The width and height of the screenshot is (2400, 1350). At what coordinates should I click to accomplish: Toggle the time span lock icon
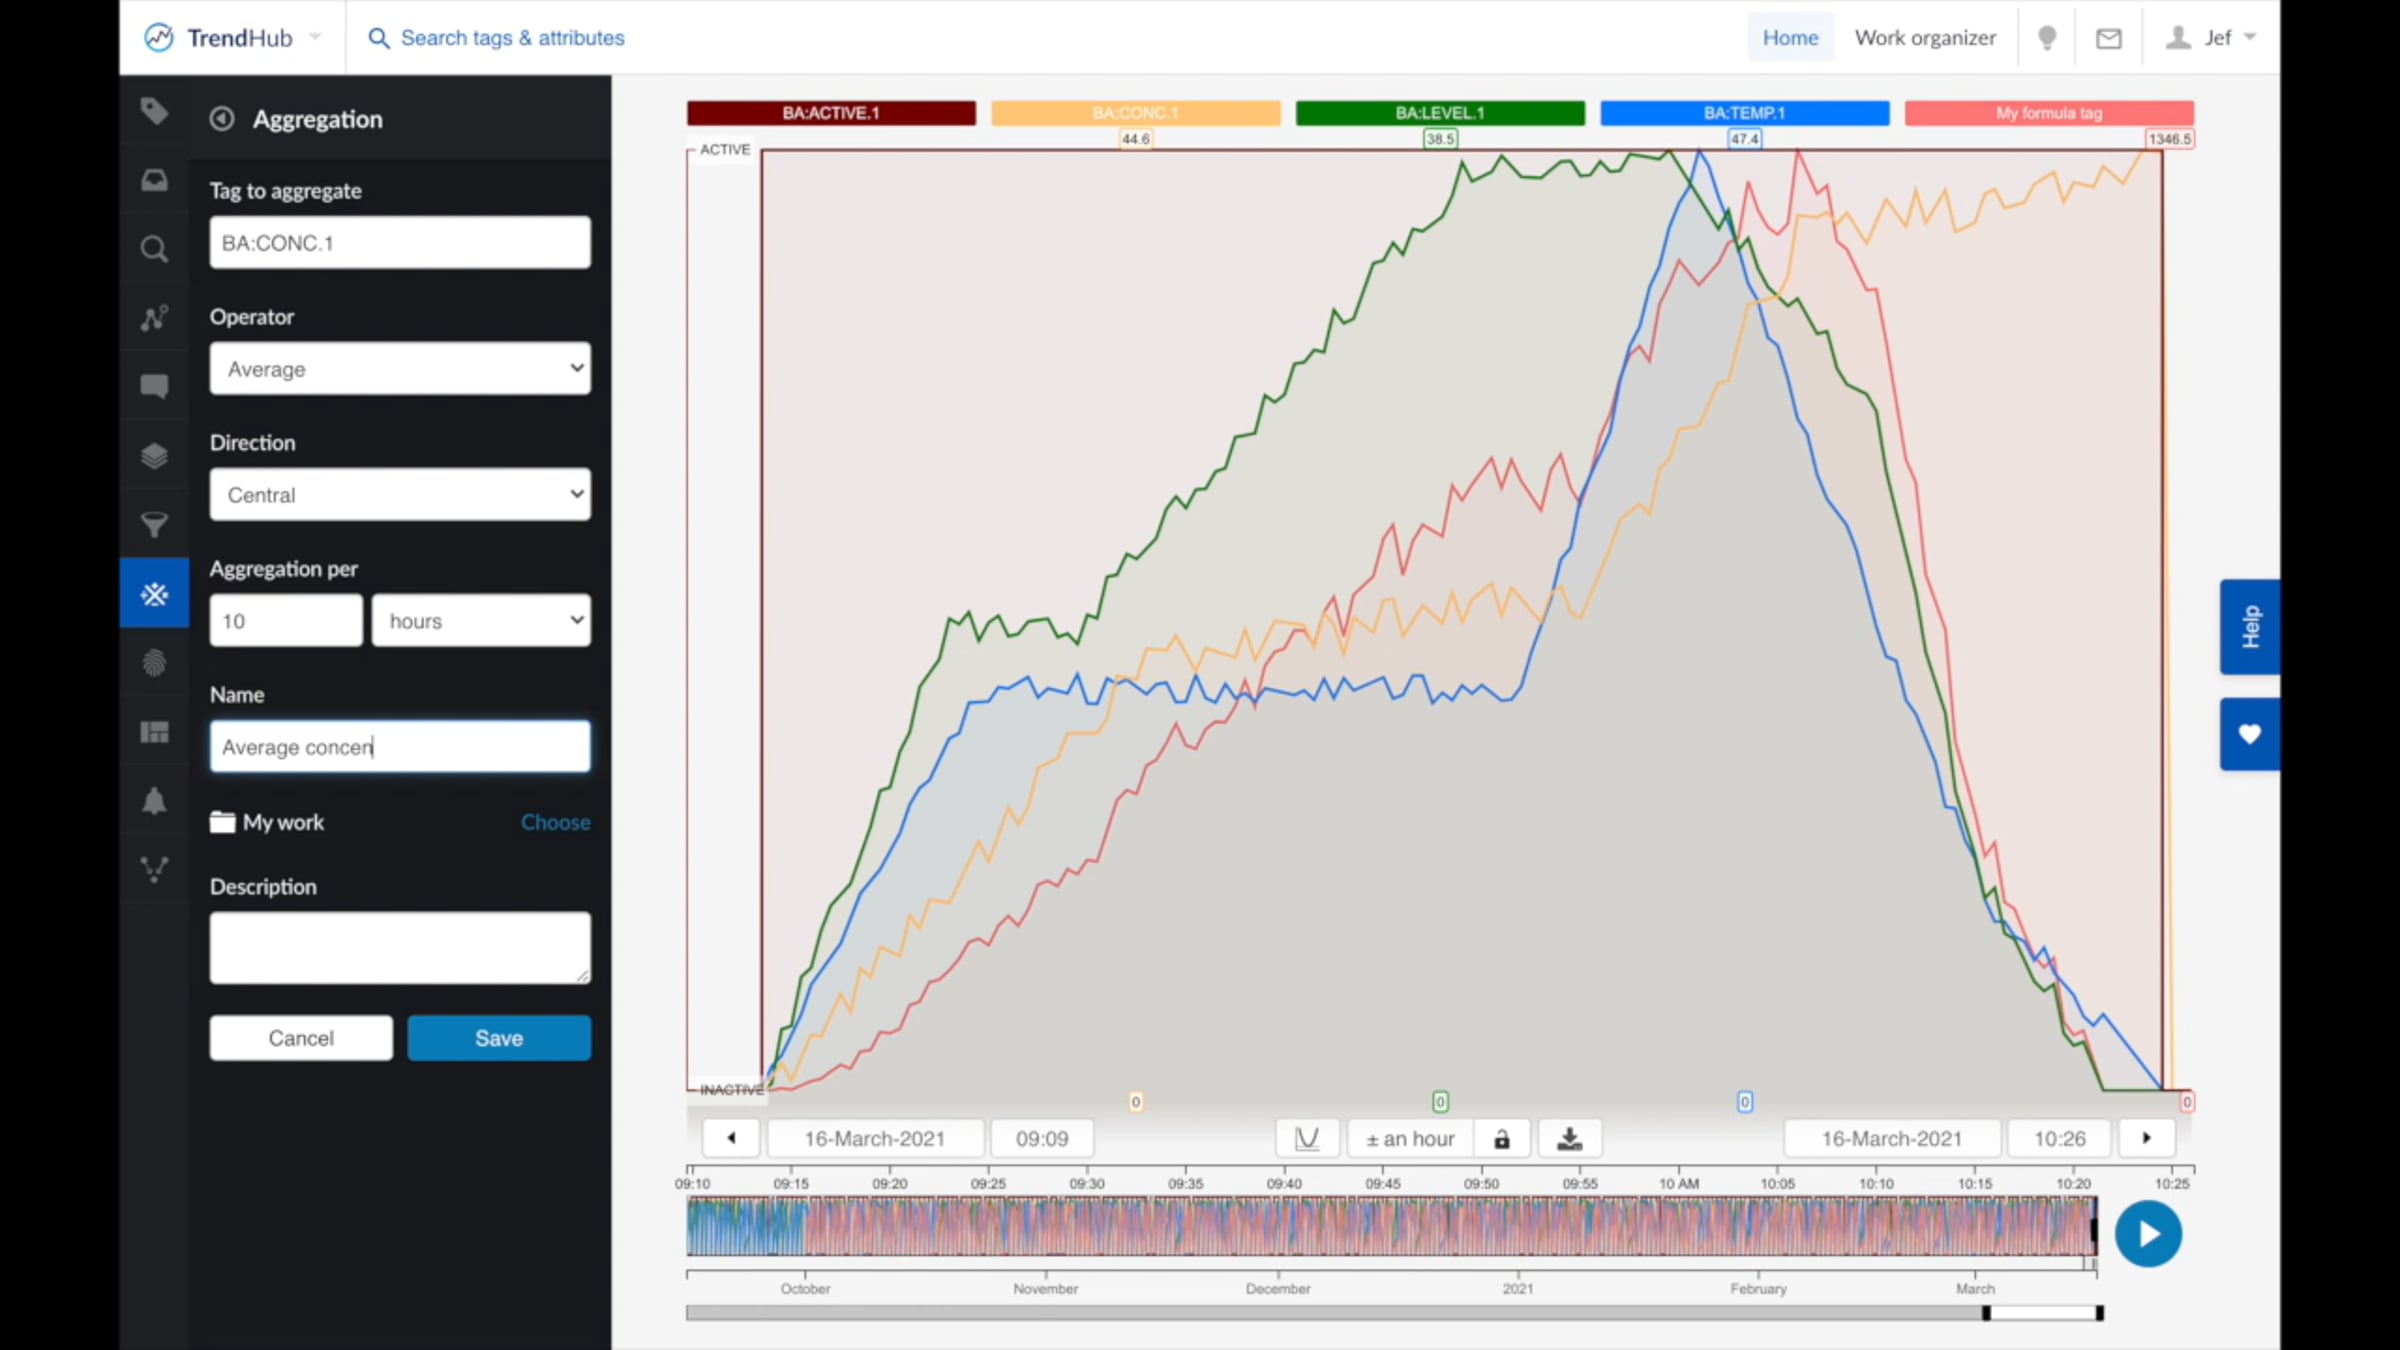(x=1501, y=1138)
